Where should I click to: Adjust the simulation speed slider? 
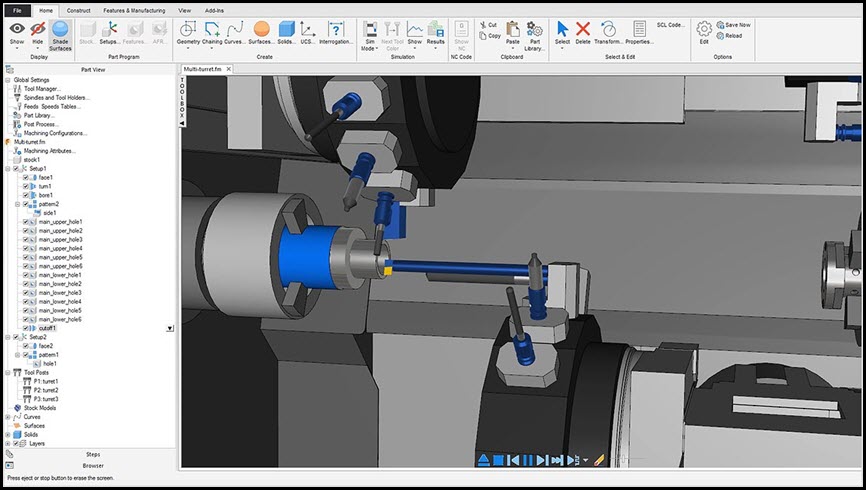[x=624, y=459]
